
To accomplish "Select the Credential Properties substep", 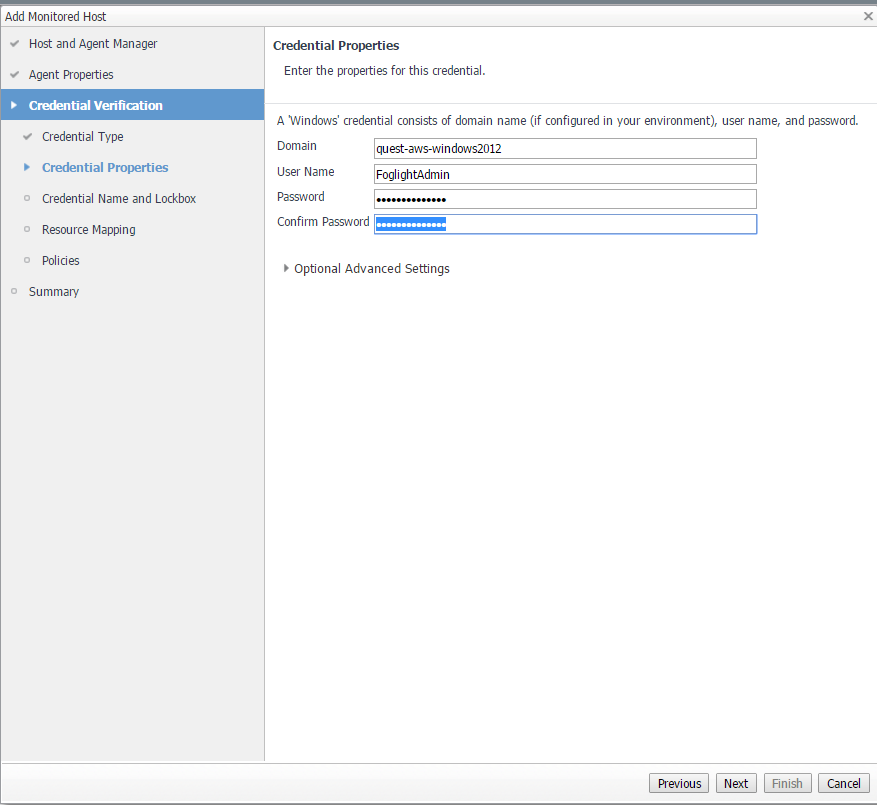I will coord(105,168).
